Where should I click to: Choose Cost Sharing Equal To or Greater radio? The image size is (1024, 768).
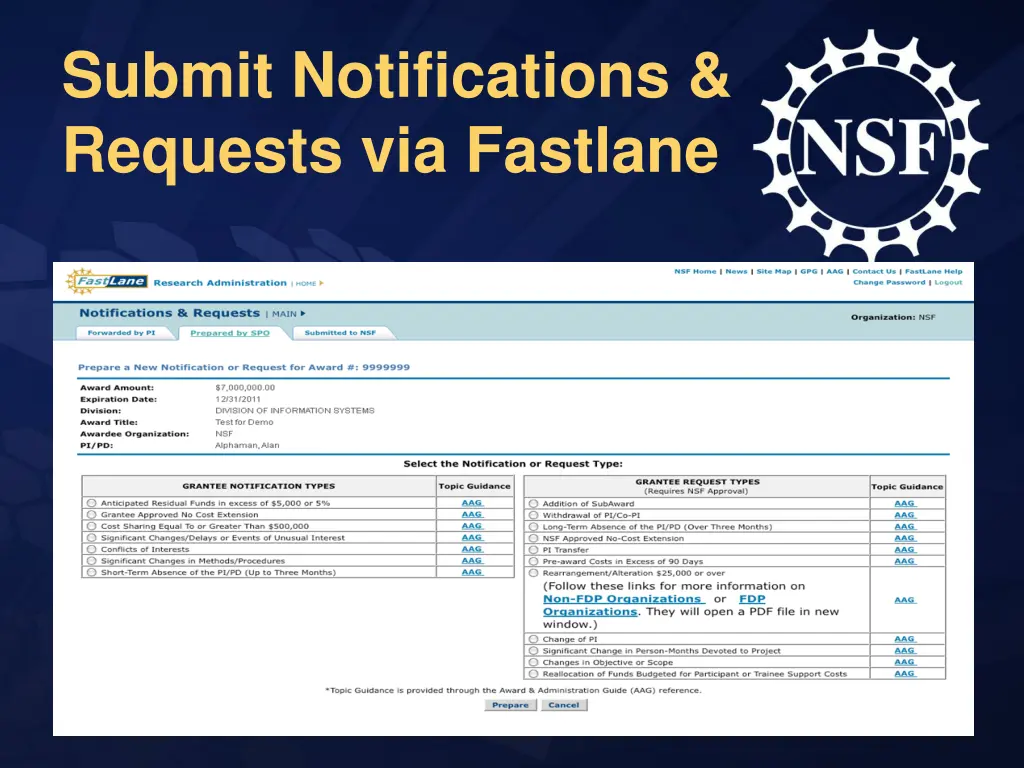coord(91,526)
